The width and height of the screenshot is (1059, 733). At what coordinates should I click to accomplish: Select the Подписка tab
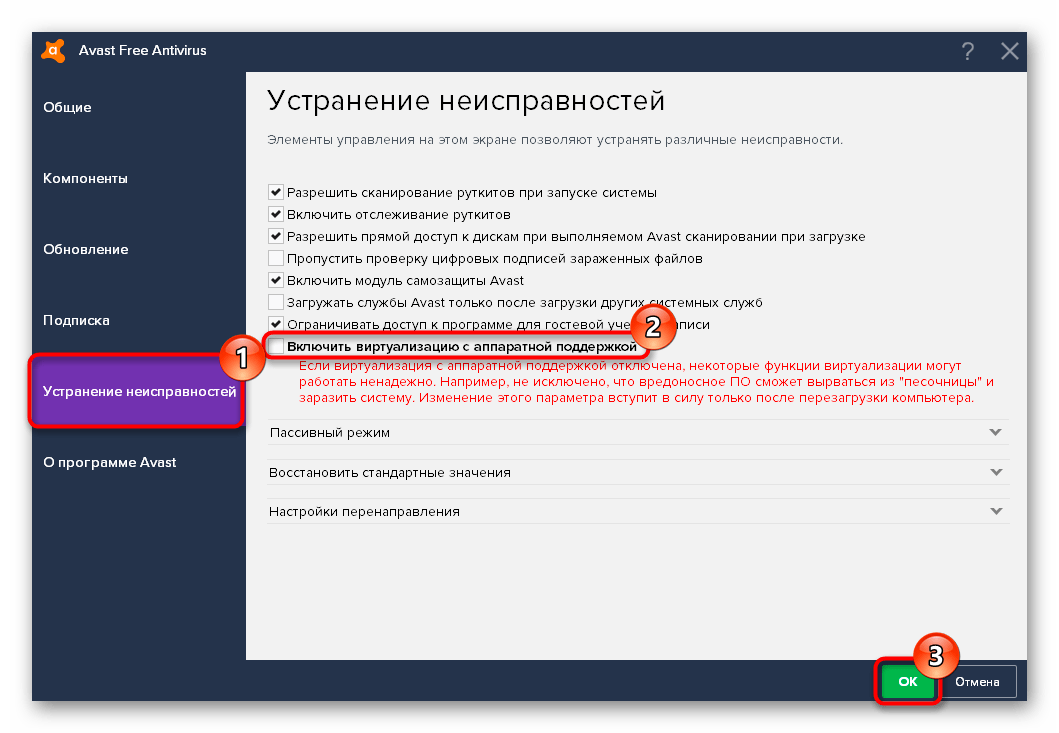coord(76,320)
